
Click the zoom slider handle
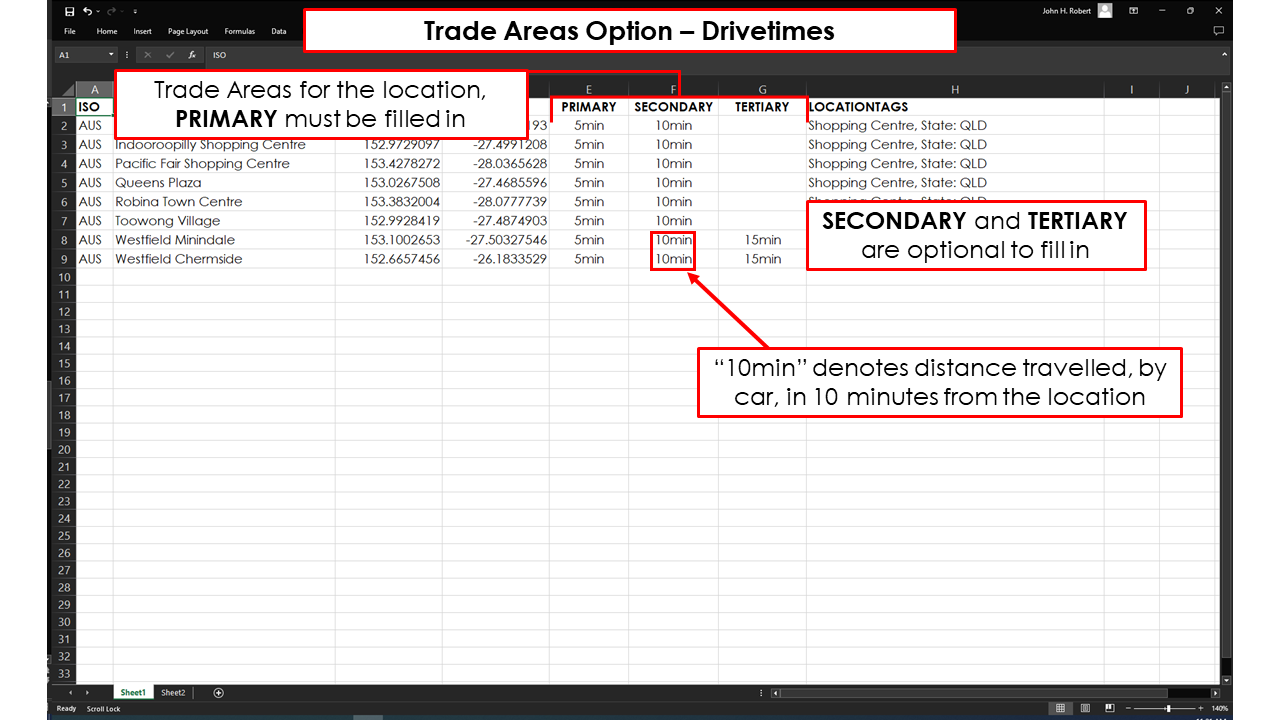tap(1168, 708)
